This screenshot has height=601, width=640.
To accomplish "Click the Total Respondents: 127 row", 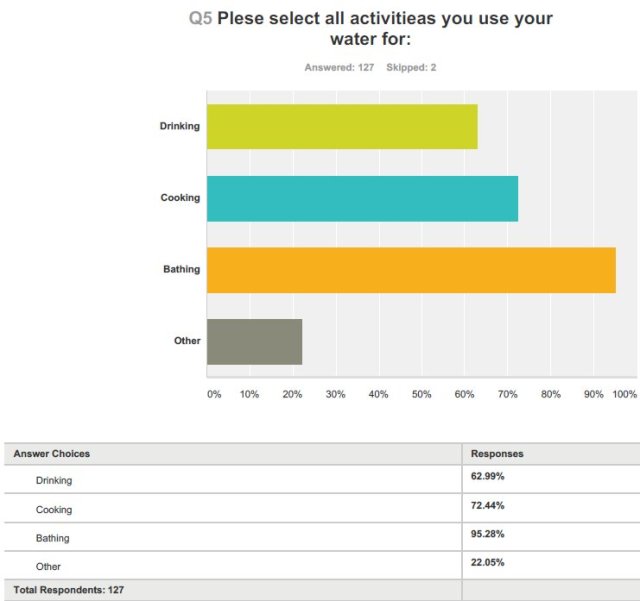I will (x=68, y=590).
